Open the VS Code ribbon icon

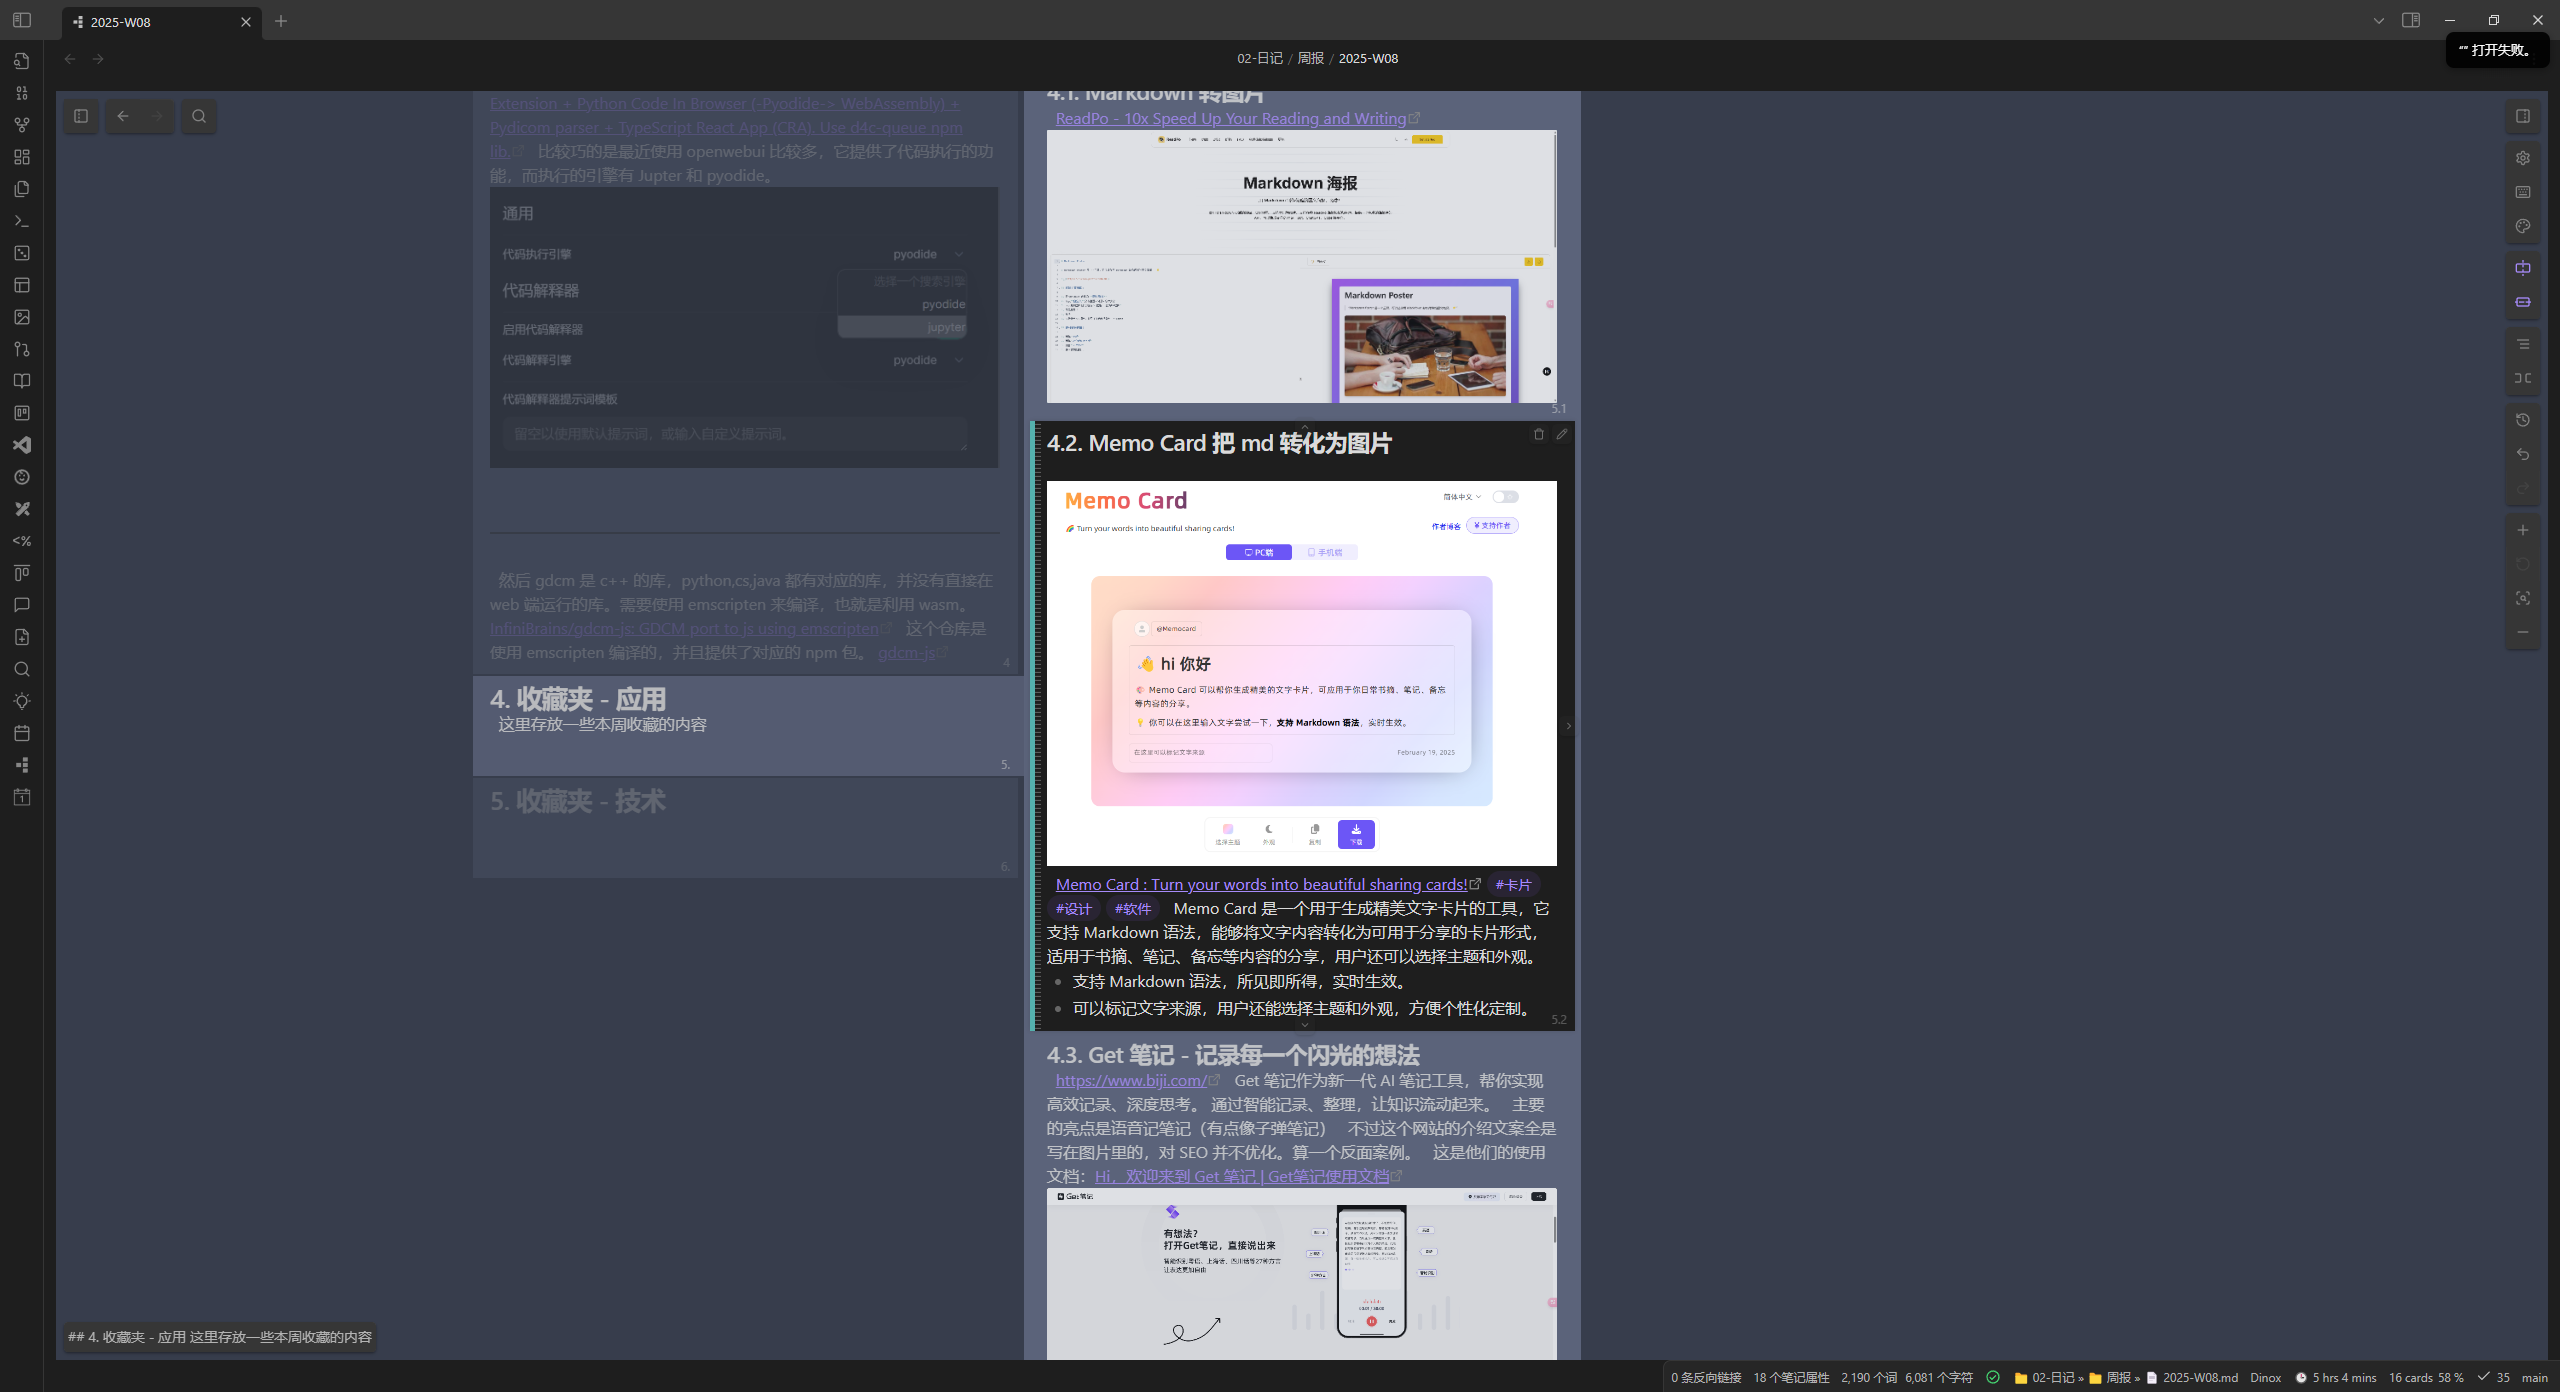(22, 445)
